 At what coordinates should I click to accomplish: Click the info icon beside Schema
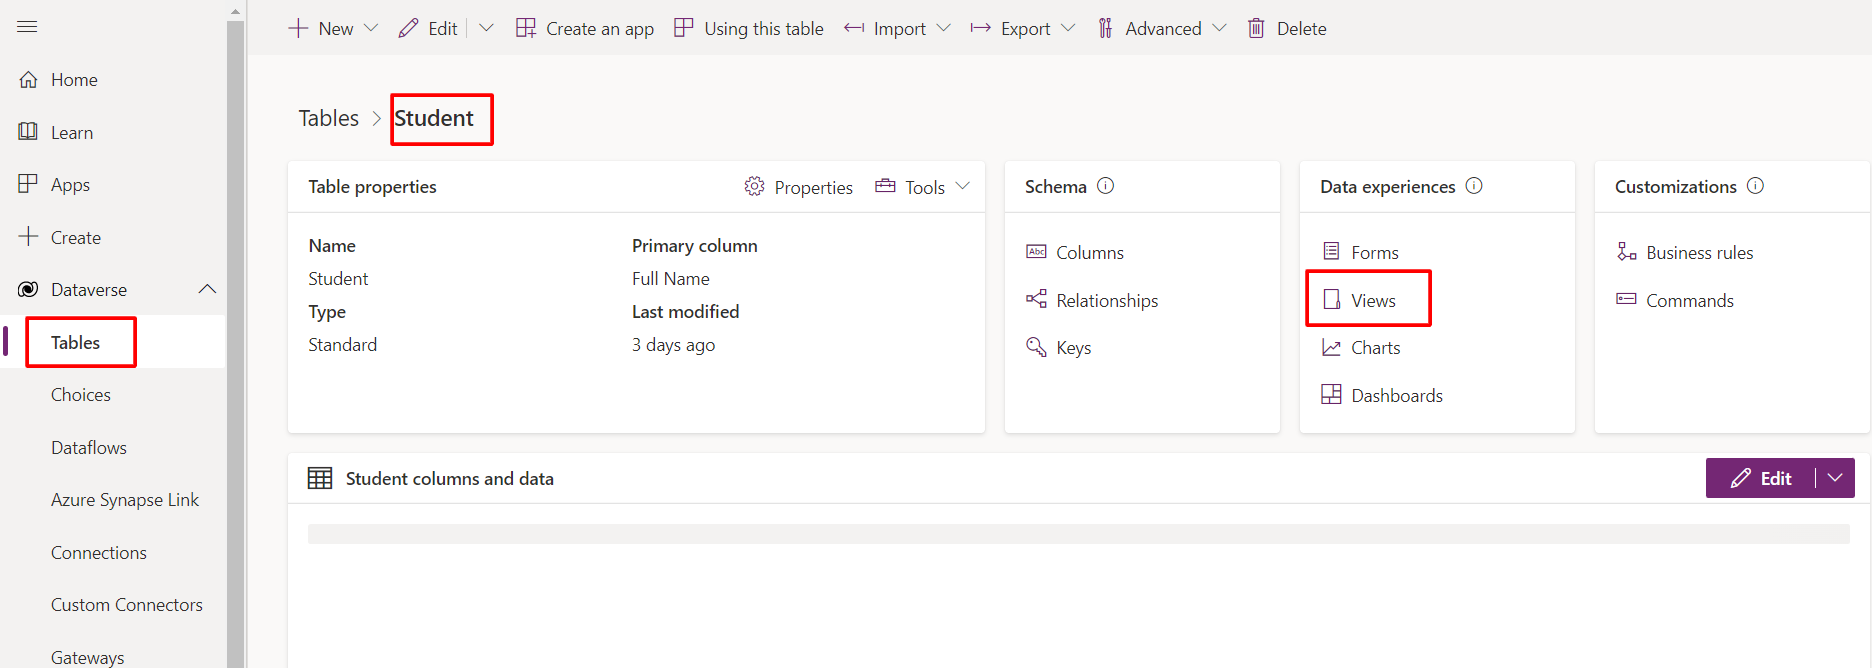pos(1105,186)
